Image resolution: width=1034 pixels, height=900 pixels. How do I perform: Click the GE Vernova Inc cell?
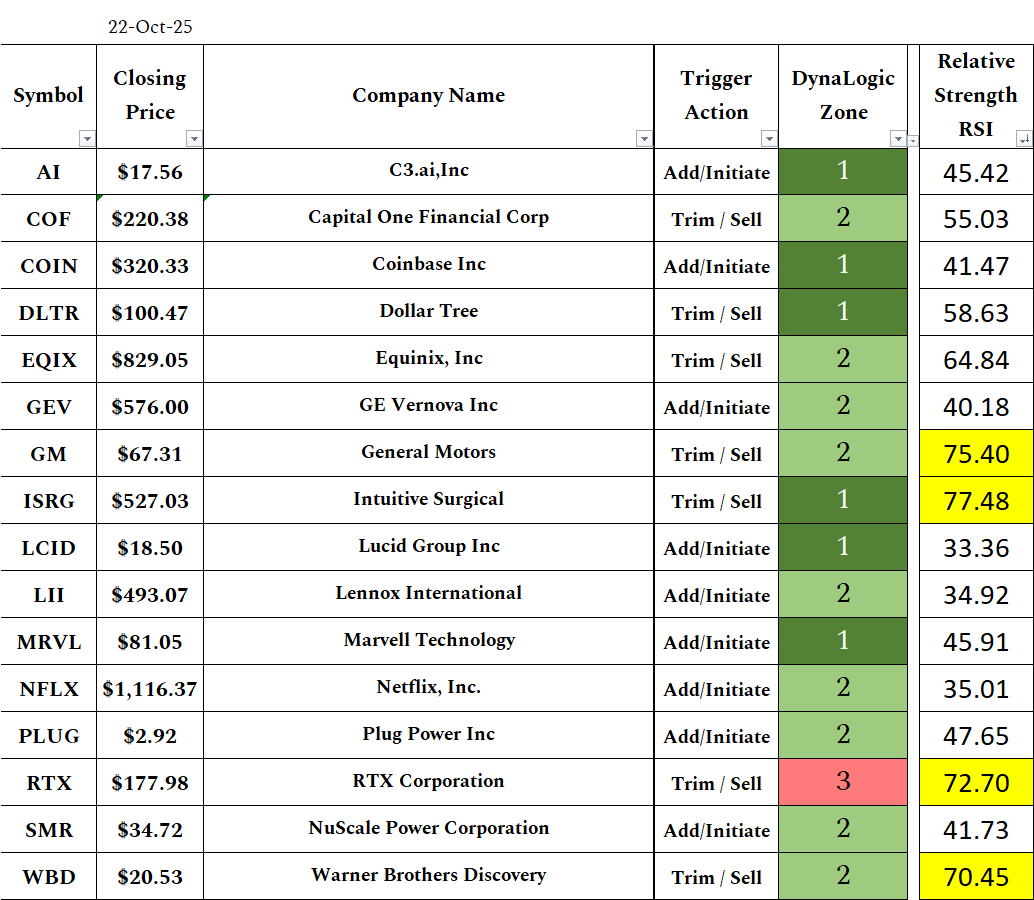[x=429, y=405]
